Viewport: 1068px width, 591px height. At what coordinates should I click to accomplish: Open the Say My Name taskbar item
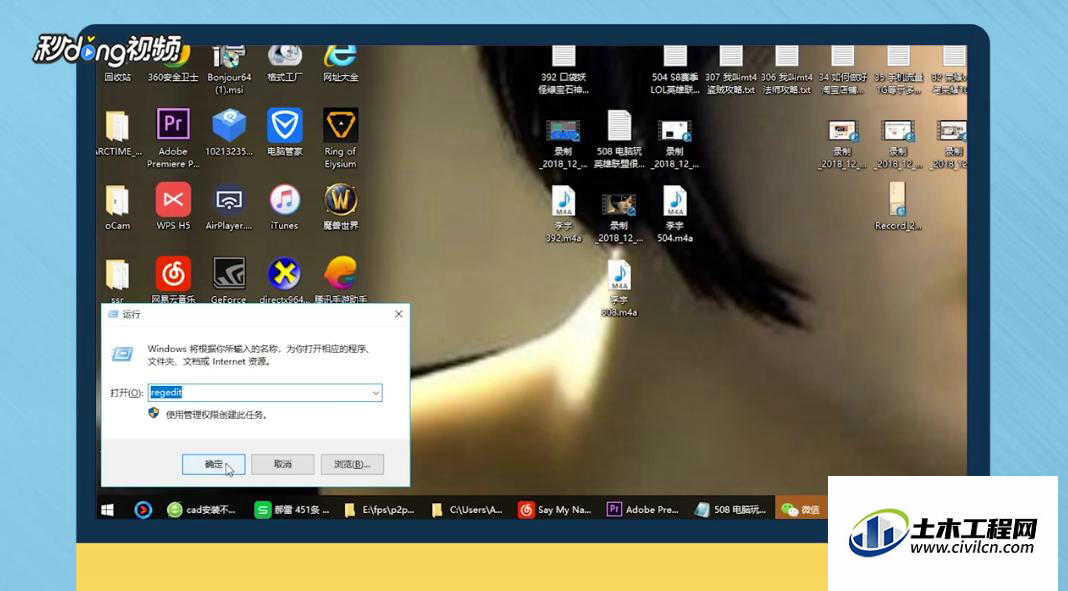555,509
